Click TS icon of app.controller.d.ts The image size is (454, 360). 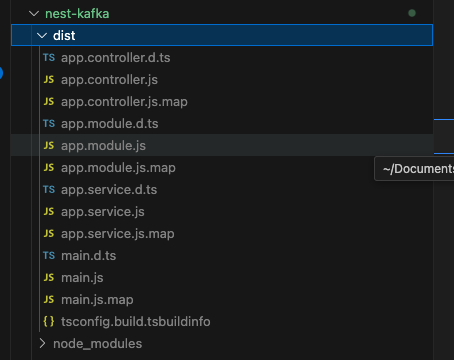click(49, 58)
